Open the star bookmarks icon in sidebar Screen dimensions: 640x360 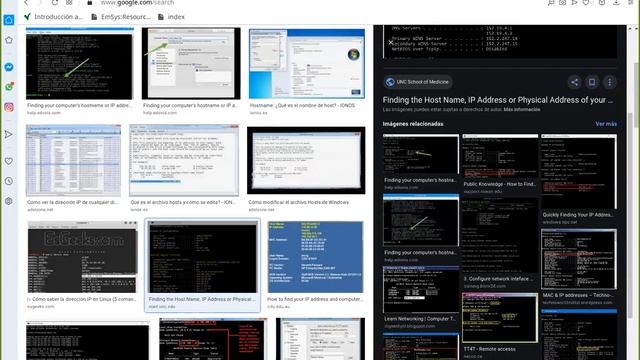click(x=9, y=40)
